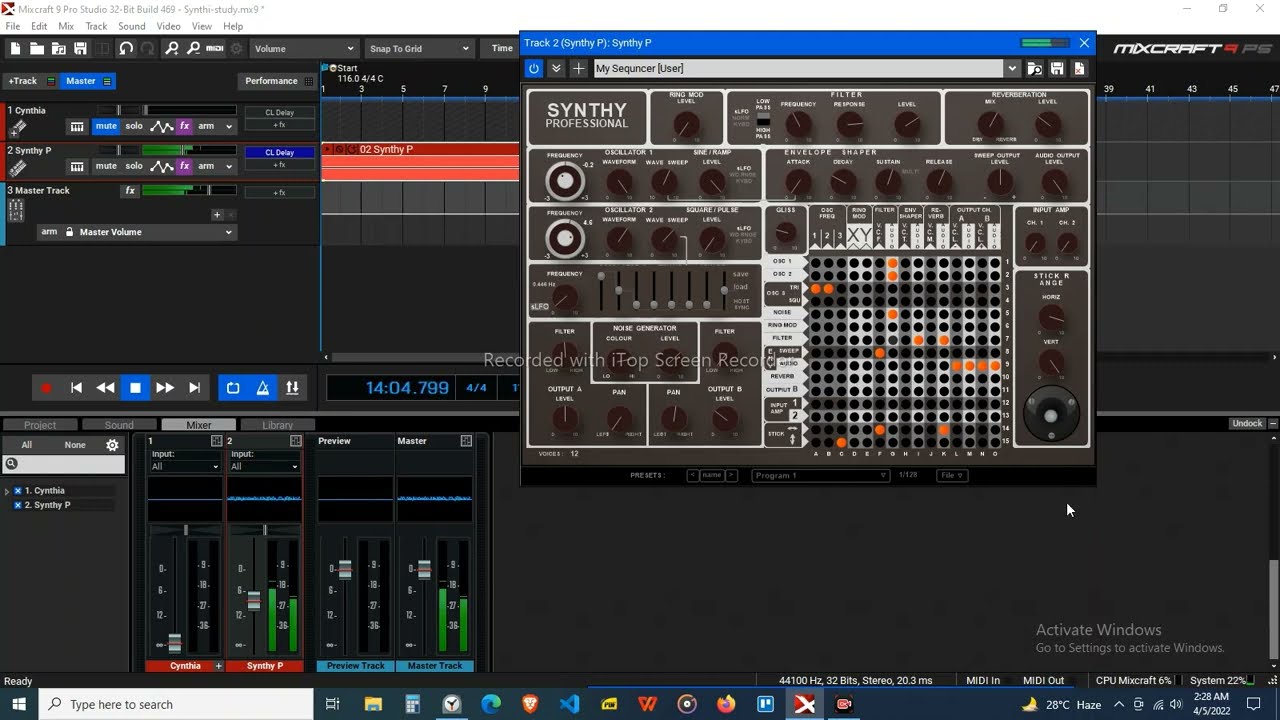
Task: Open the Performance panel button
Action: click(279, 81)
